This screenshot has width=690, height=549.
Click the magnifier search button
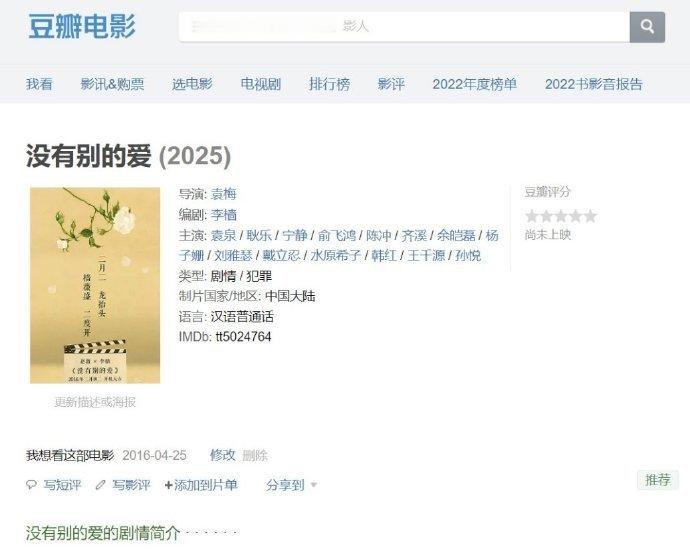tap(647, 27)
